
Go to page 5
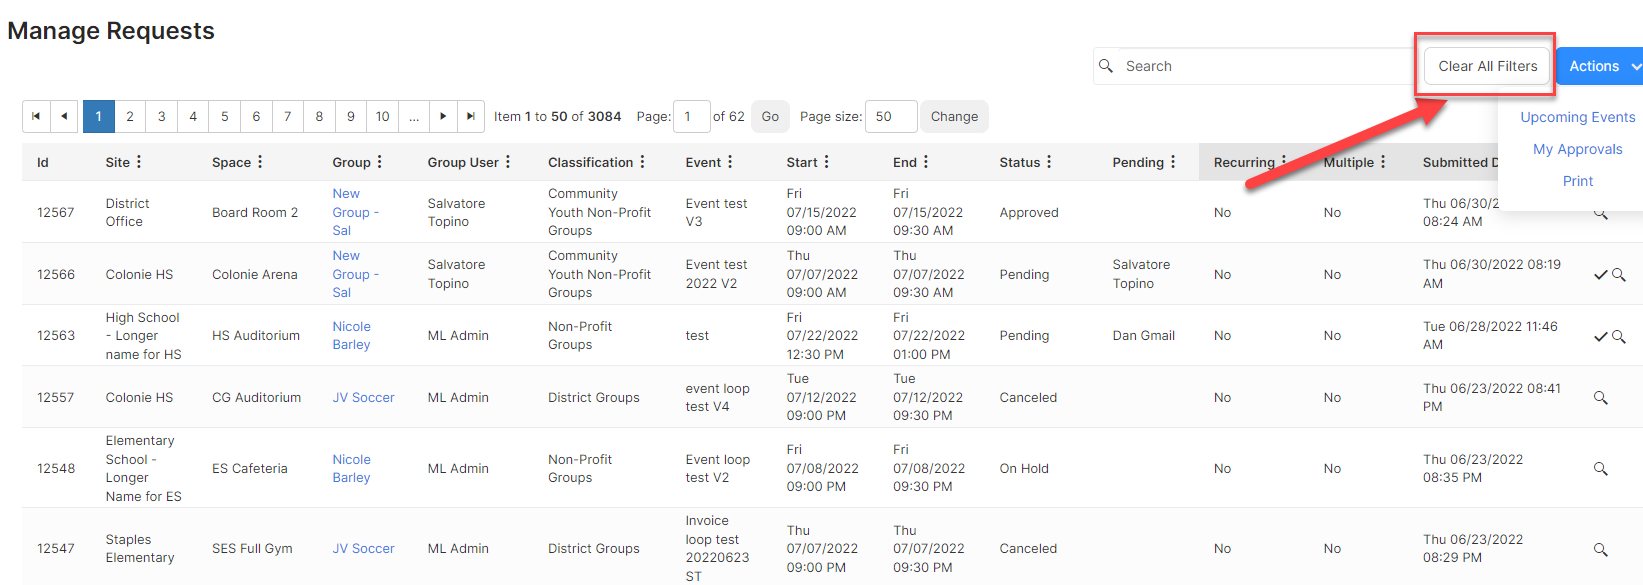225,116
